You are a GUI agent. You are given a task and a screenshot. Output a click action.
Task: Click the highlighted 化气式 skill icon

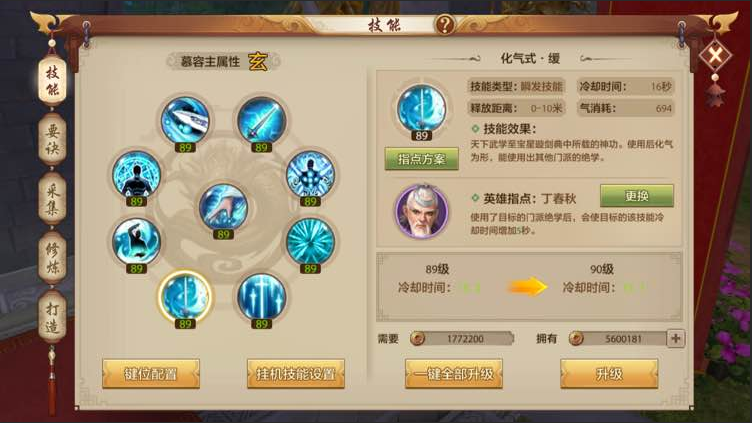click(185, 296)
